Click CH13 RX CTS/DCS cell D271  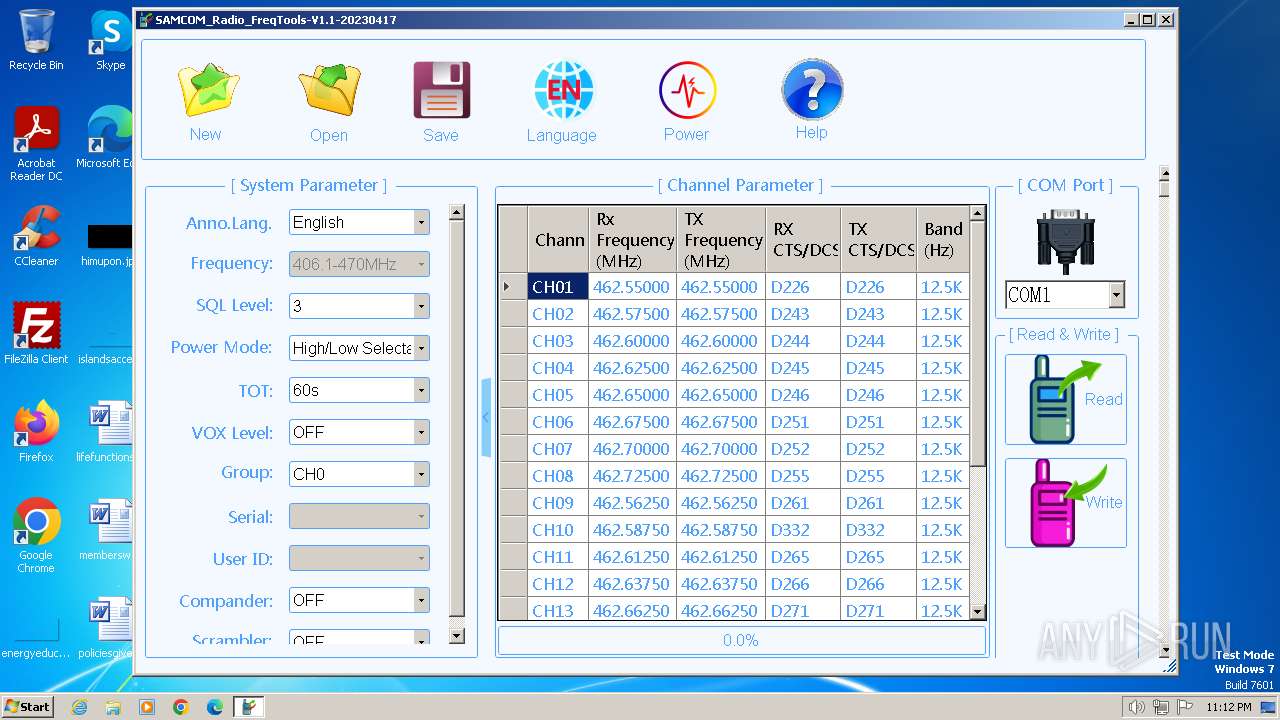click(803, 611)
